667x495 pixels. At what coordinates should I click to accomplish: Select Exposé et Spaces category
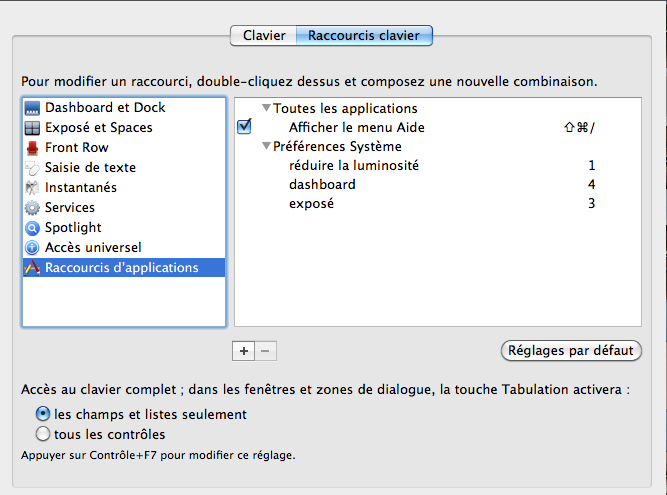tap(124, 128)
